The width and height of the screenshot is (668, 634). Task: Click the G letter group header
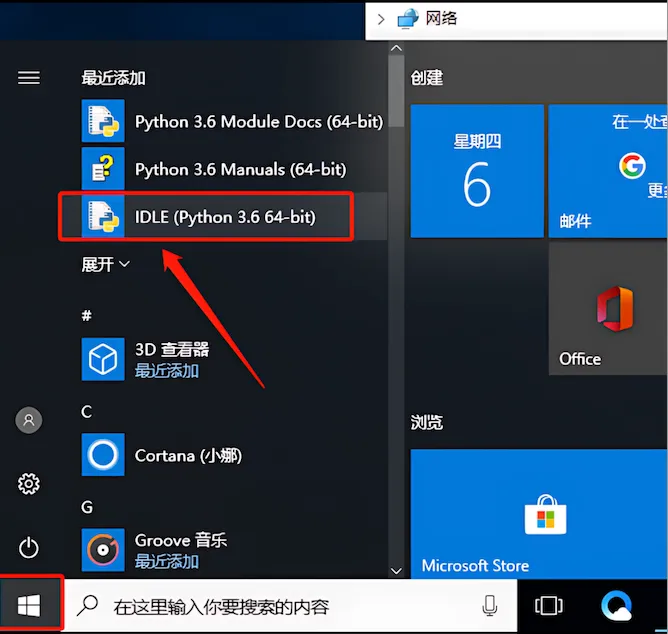87,507
